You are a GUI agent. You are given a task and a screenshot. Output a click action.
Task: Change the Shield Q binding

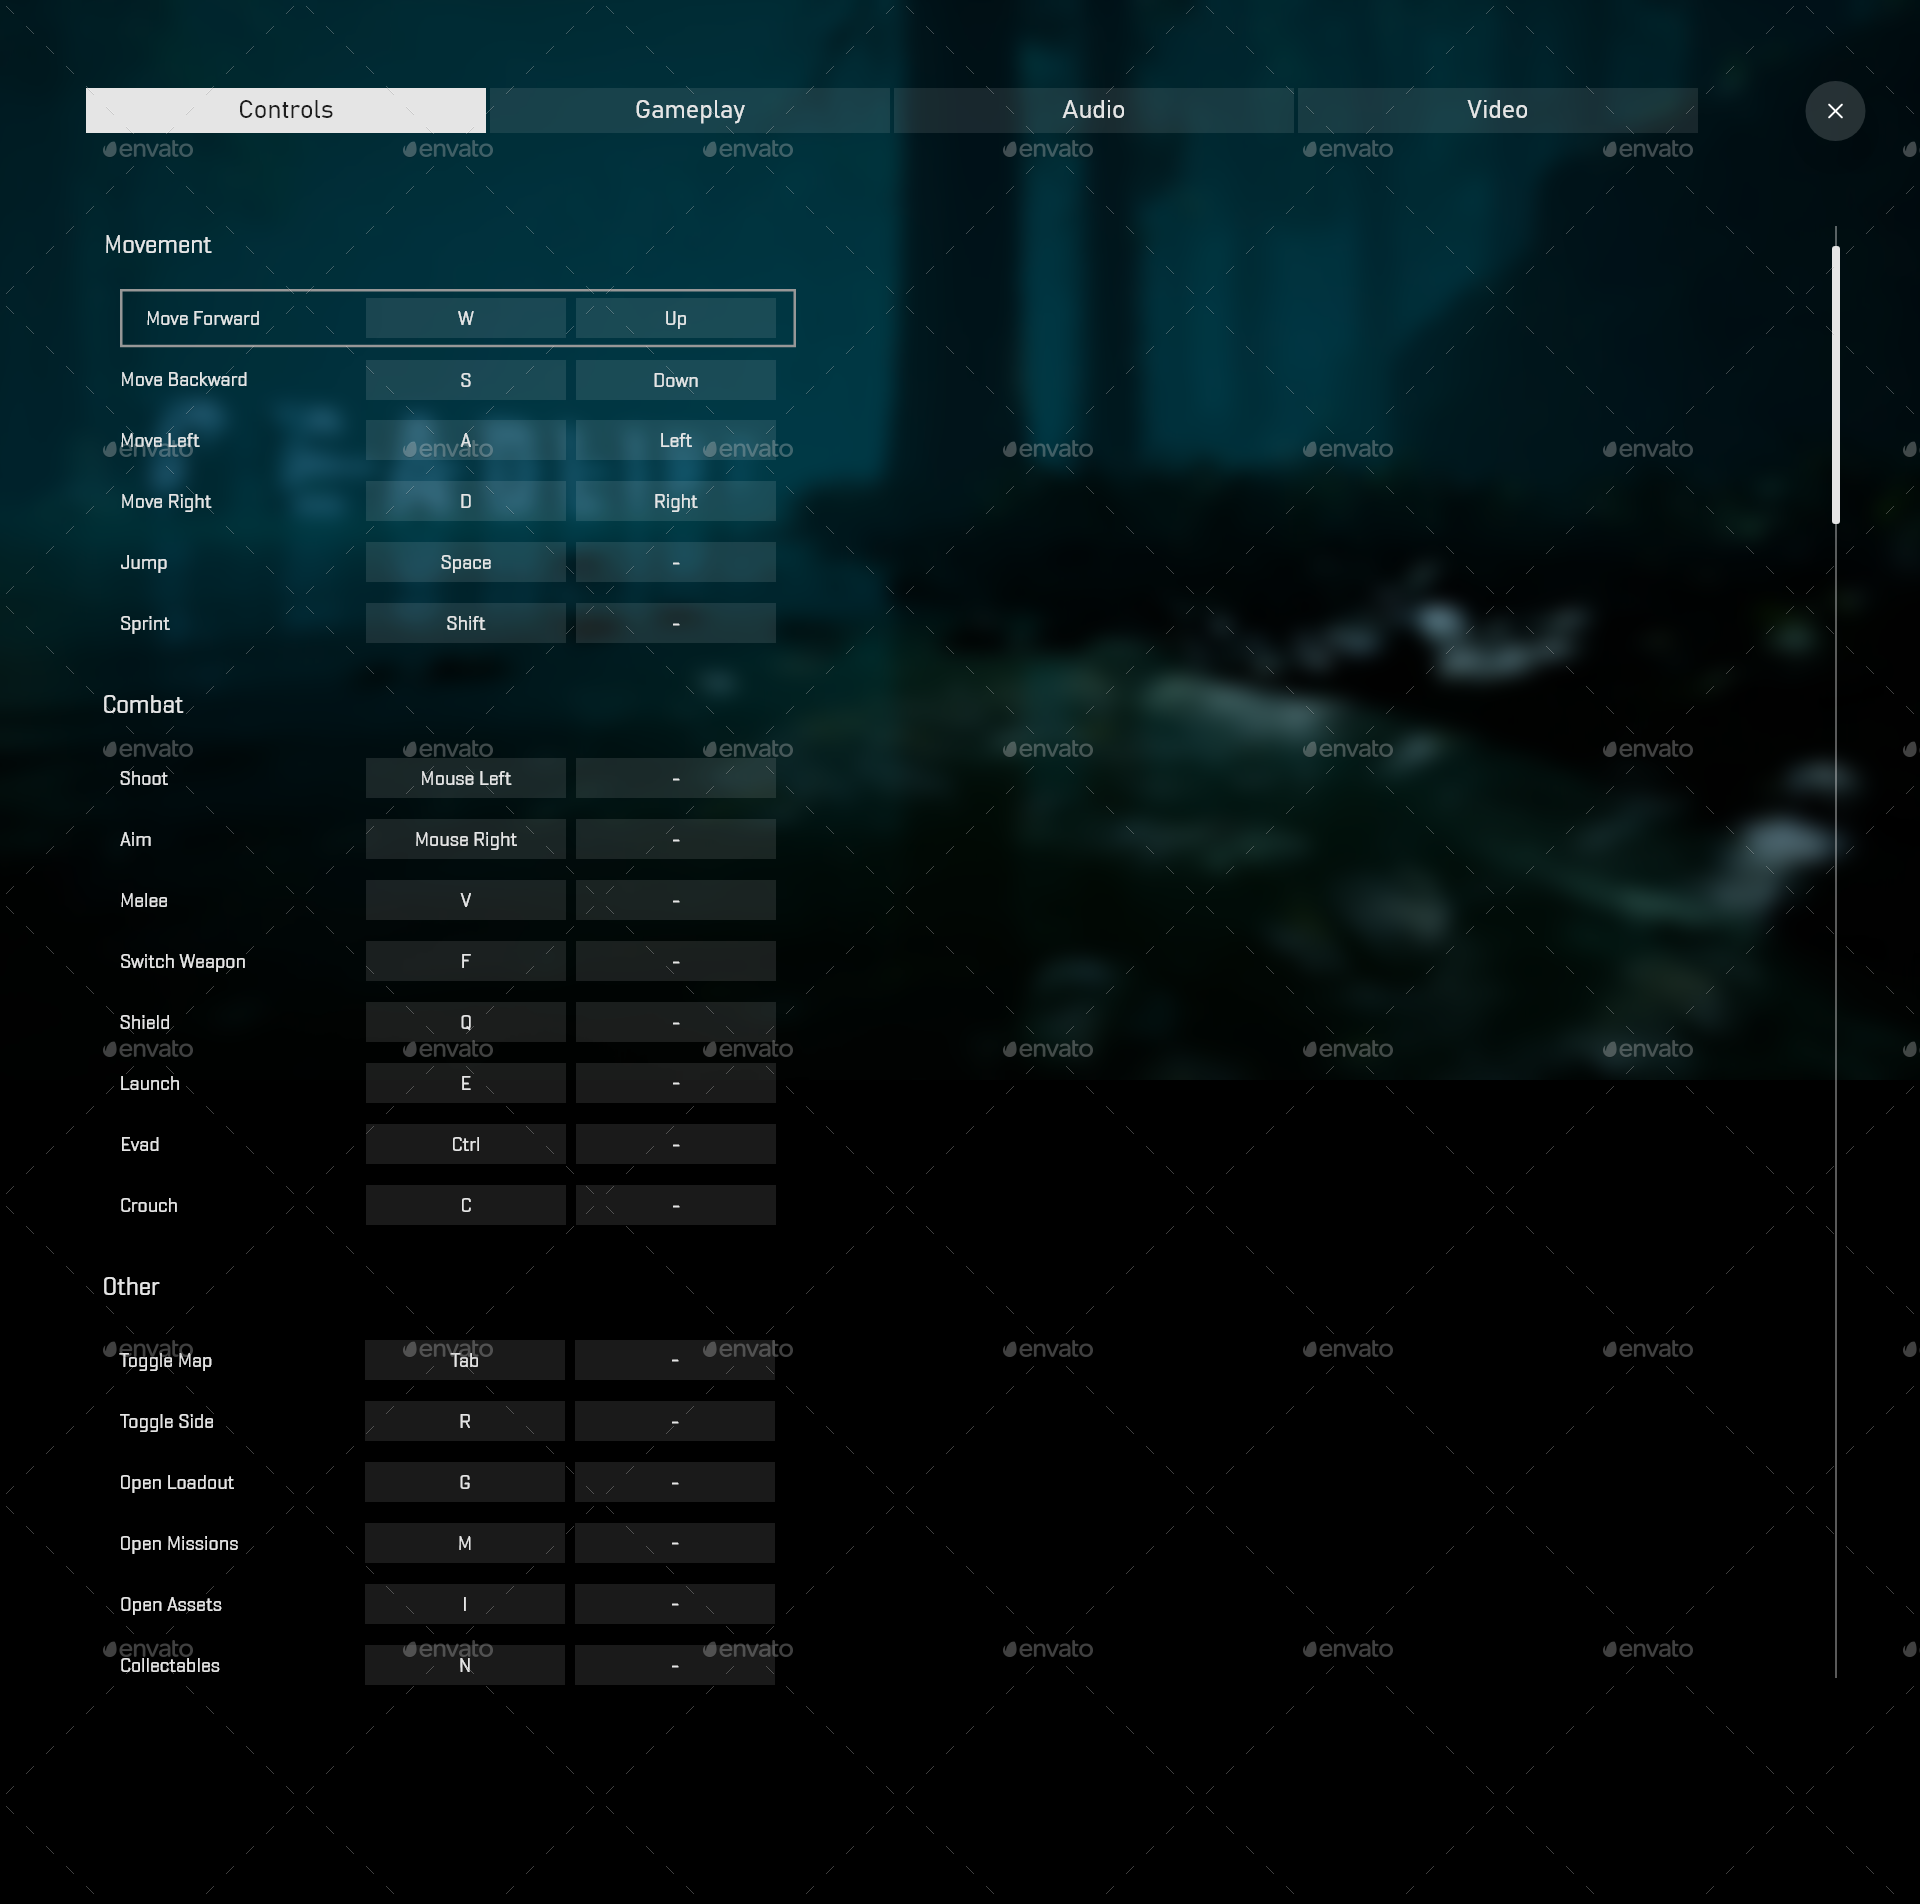pyautogui.click(x=465, y=1022)
